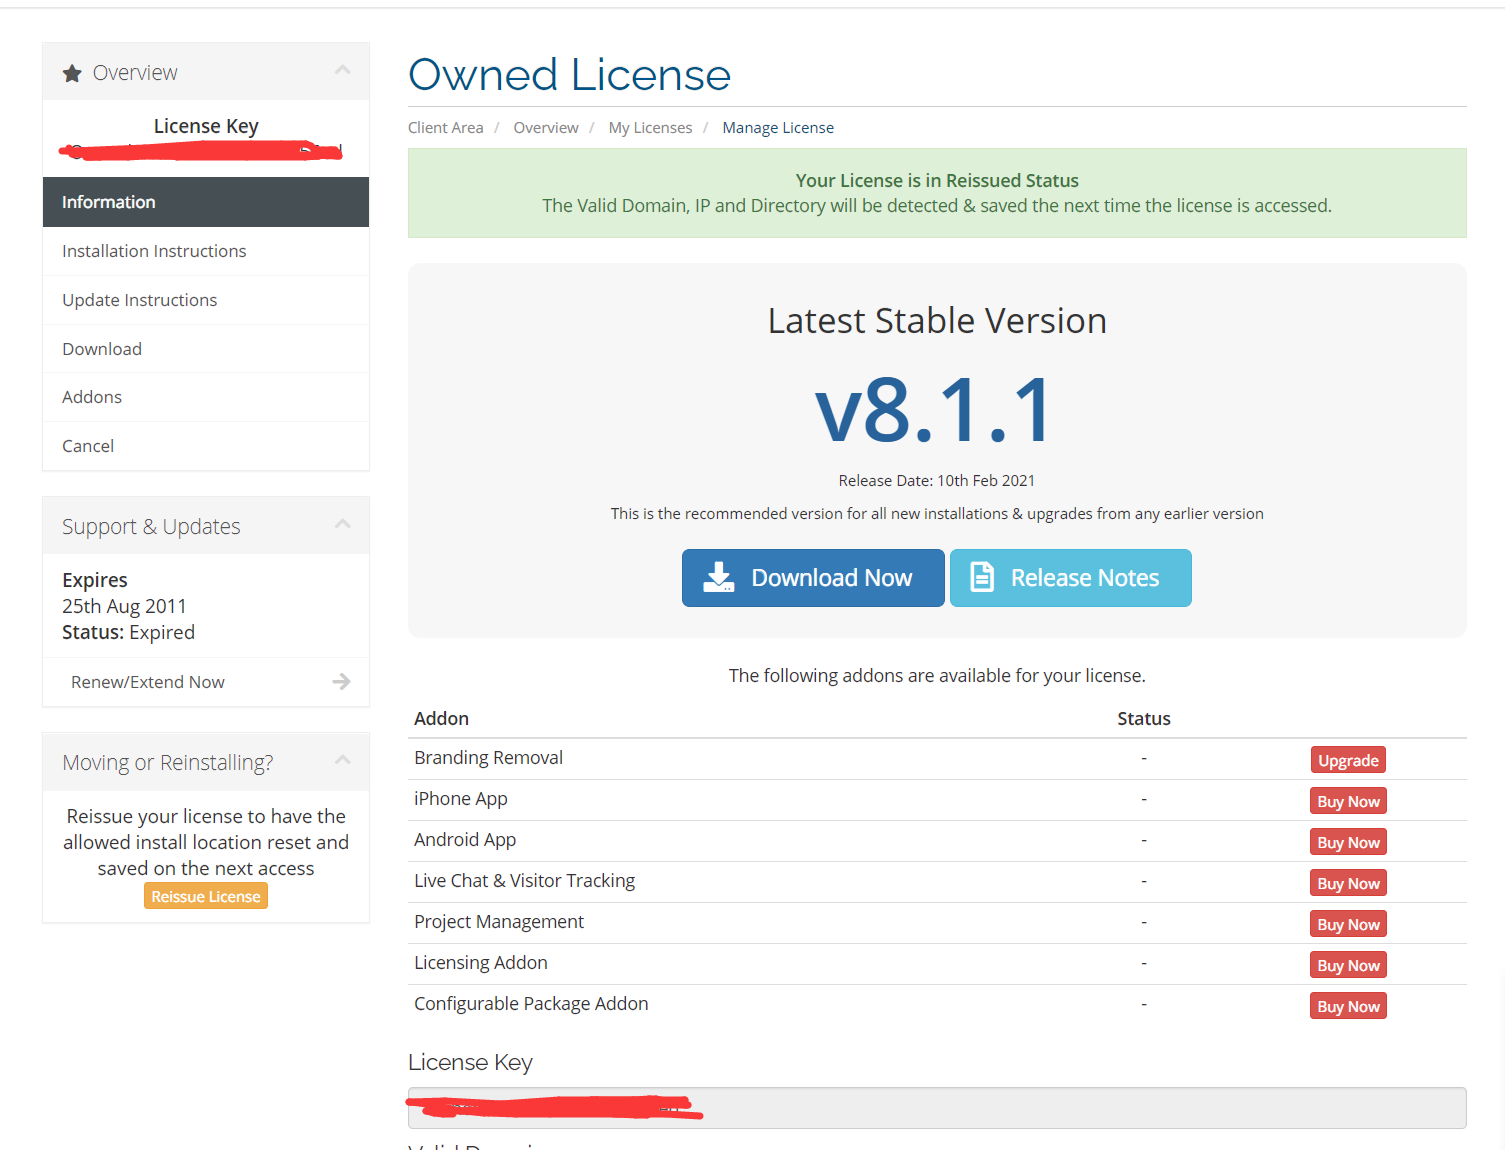Select Information in the sidebar menu
Viewport: 1505px width, 1150px height.
tap(206, 202)
